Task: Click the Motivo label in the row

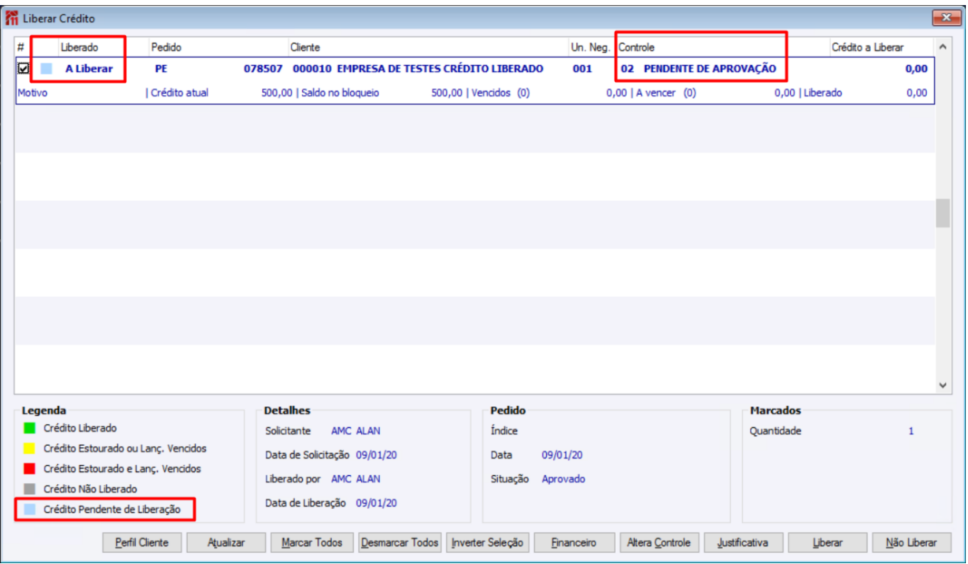Action: click(33, 93)
